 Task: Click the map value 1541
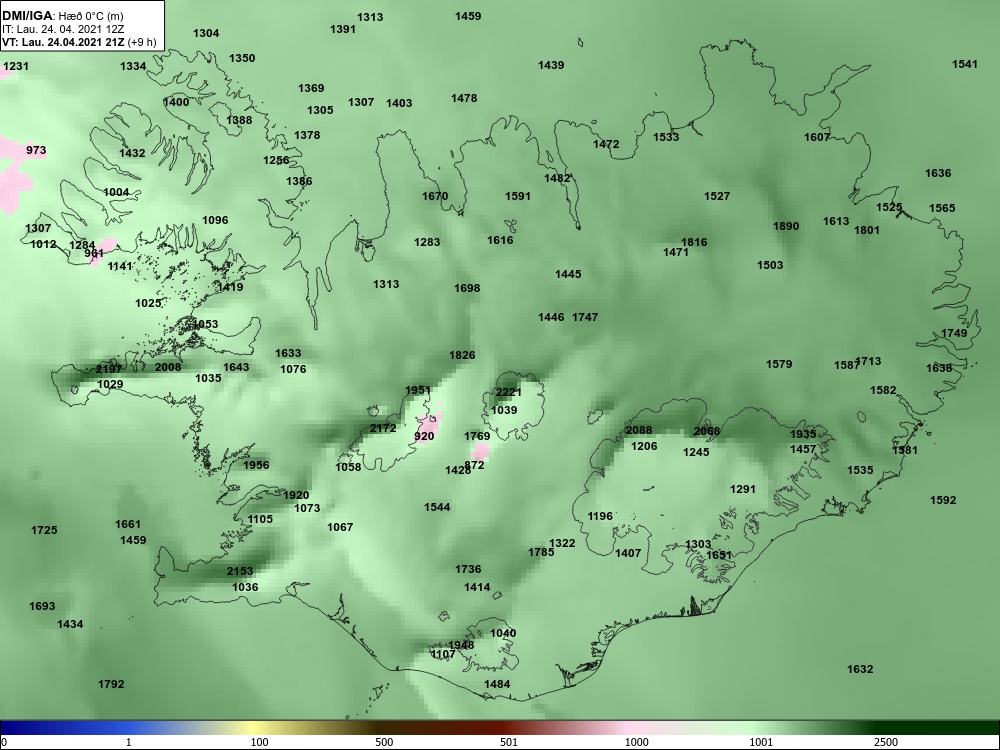click(964, 64)
